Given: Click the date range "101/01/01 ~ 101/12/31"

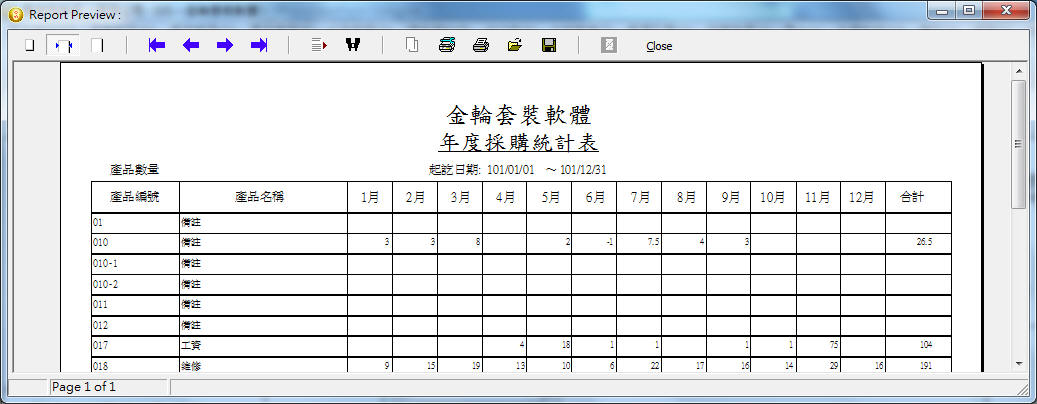Looking at the screenshot, I should (x=547, y=170).
